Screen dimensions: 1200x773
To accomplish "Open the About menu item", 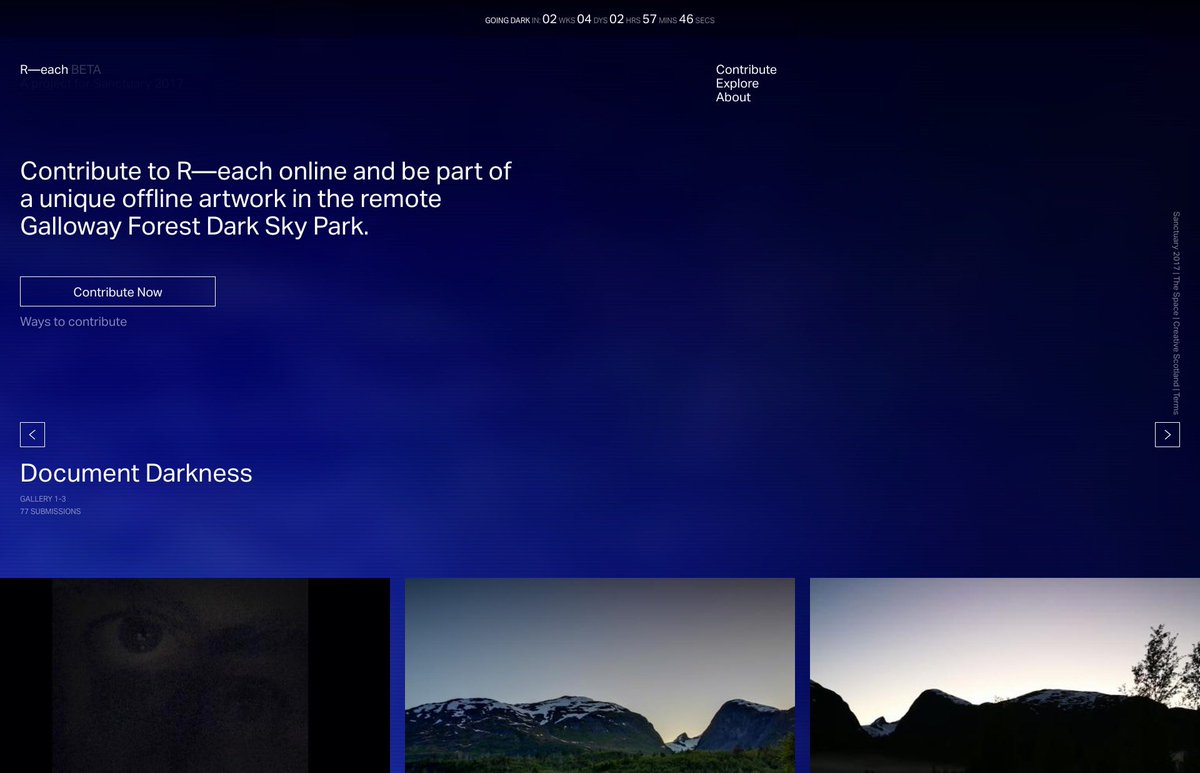I will tap(733, 97).
